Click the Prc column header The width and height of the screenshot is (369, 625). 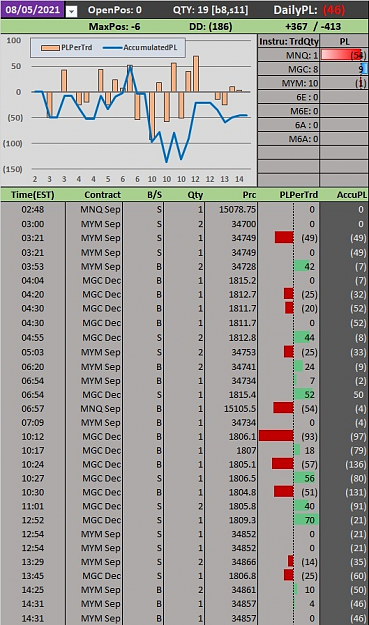[x=249, y=195]
